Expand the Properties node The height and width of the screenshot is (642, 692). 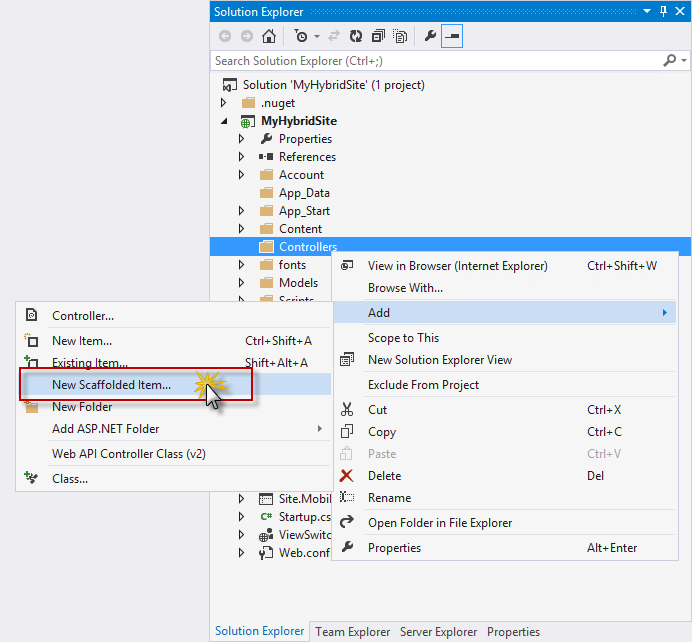pyautogui.click(x=241, y=139)
